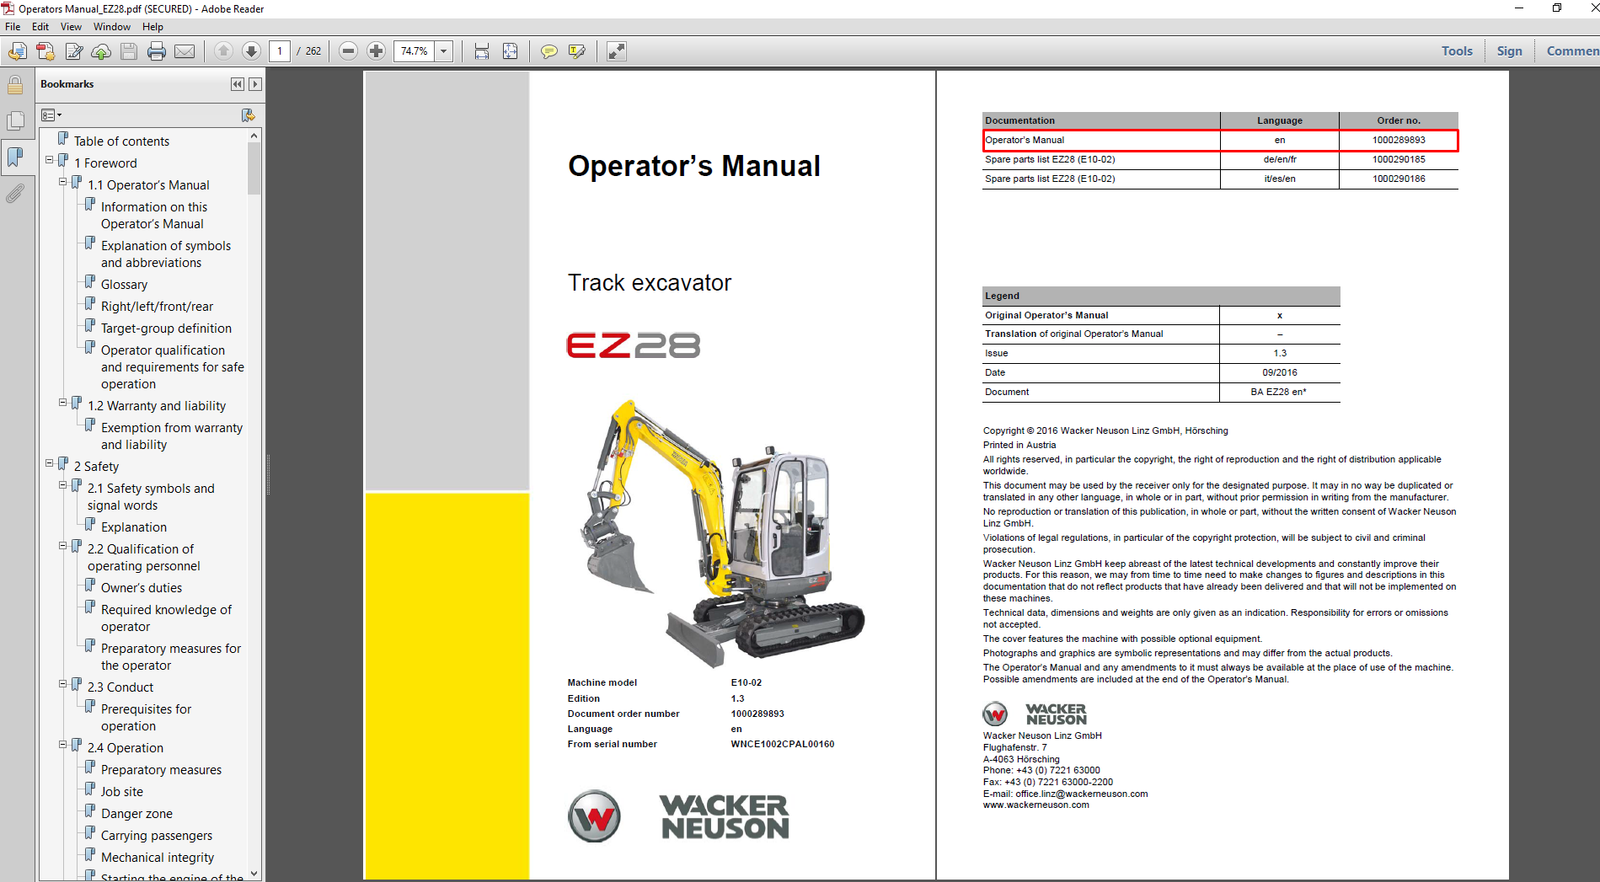Viewport: 1600px width, 882px height.
Task: Click the Print file icon
Action: pos(156,51)
